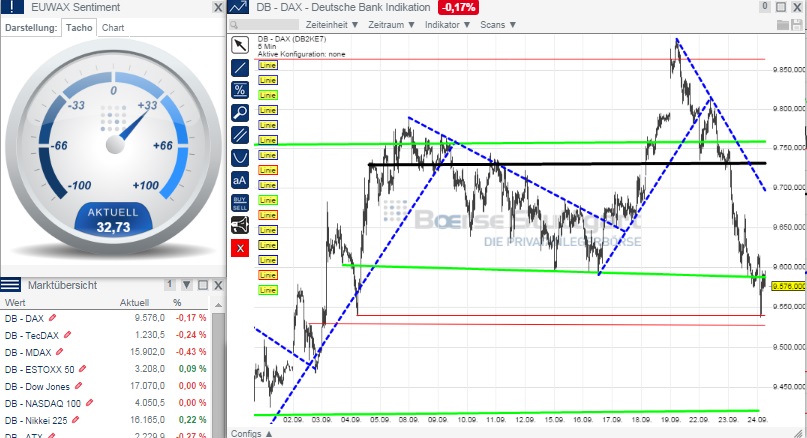Click the pencil icon next to DB - Nikkei 225
The image size is (807, 438).
tap(75, 420)
